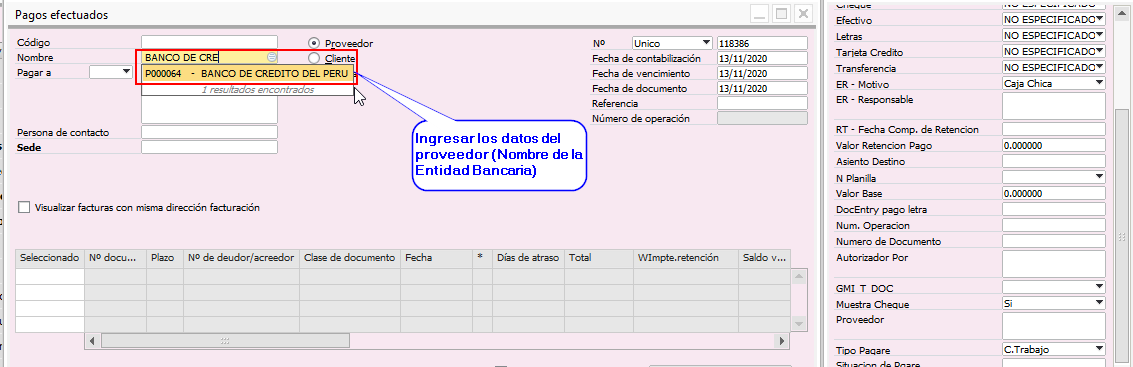Click the ER - Responsable text box

click(1054, 106)
